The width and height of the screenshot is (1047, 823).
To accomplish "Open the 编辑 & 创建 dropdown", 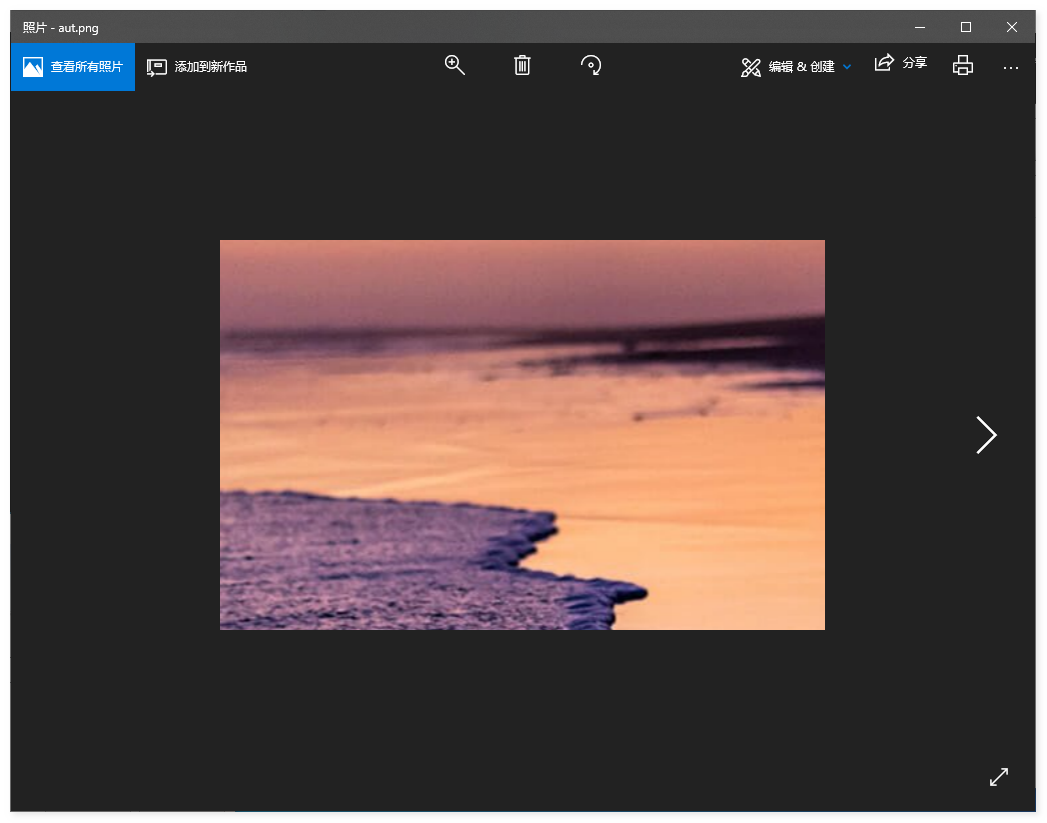I will [x=796, y=67].
